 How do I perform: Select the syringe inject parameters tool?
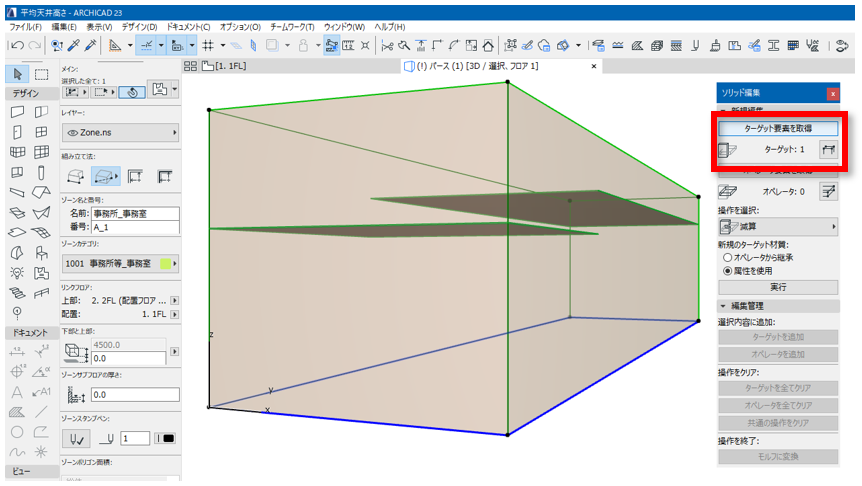(91, 46)
